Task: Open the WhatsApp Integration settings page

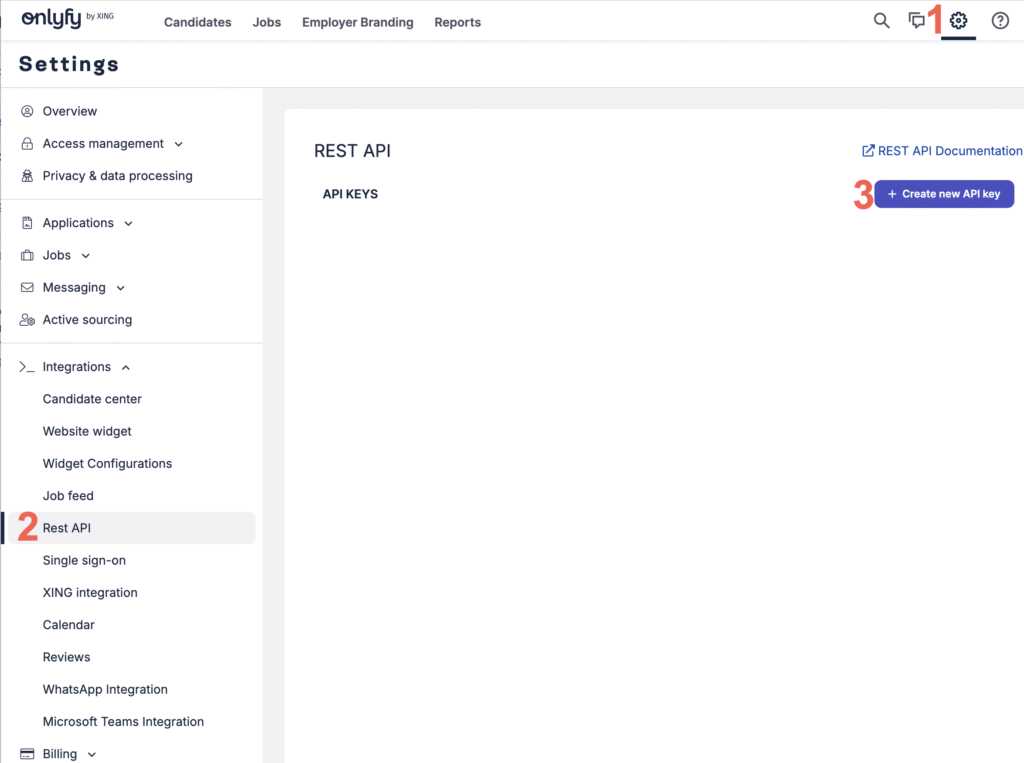Action: 105,689
